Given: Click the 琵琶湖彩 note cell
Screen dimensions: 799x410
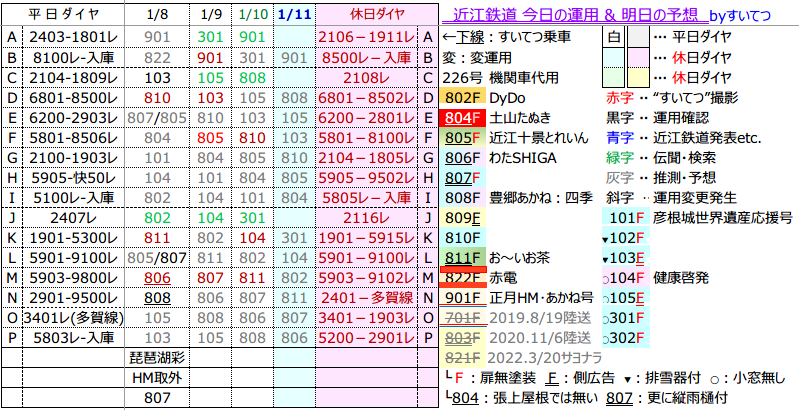Looking at the screenshot, I should pos(157,358).
